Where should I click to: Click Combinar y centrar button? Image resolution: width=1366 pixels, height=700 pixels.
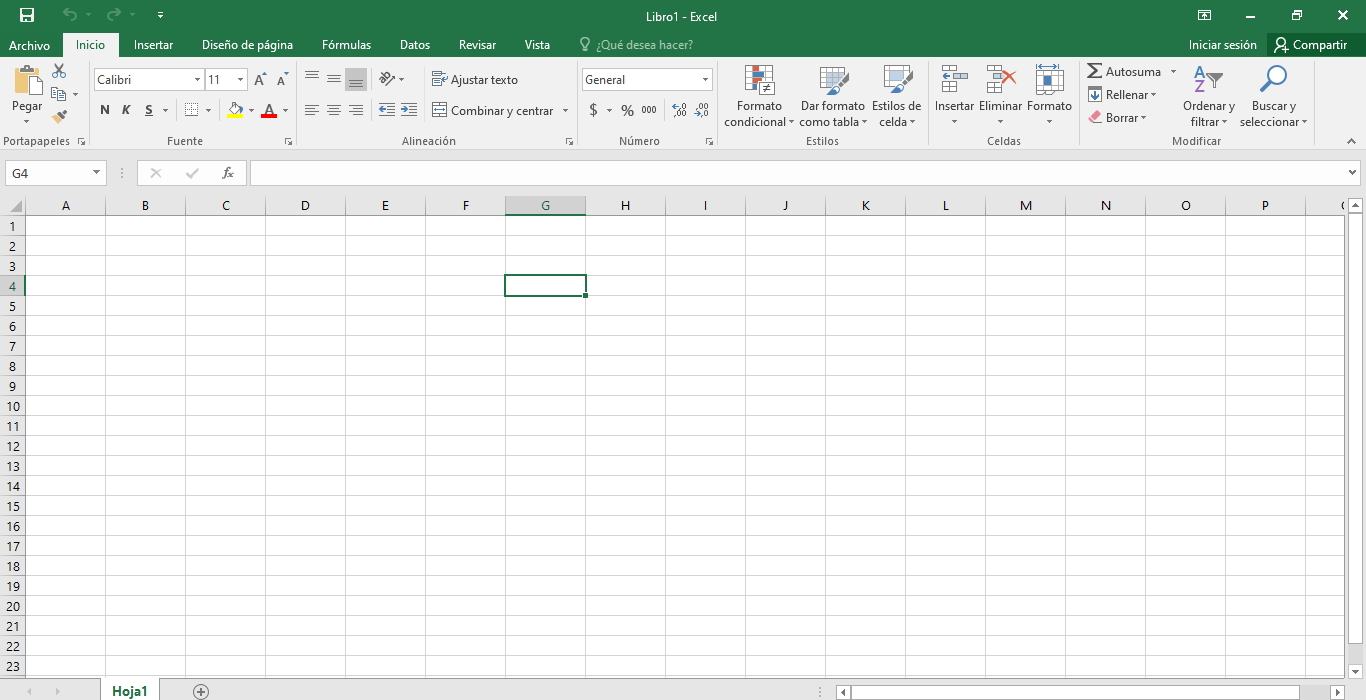point(493,110)
